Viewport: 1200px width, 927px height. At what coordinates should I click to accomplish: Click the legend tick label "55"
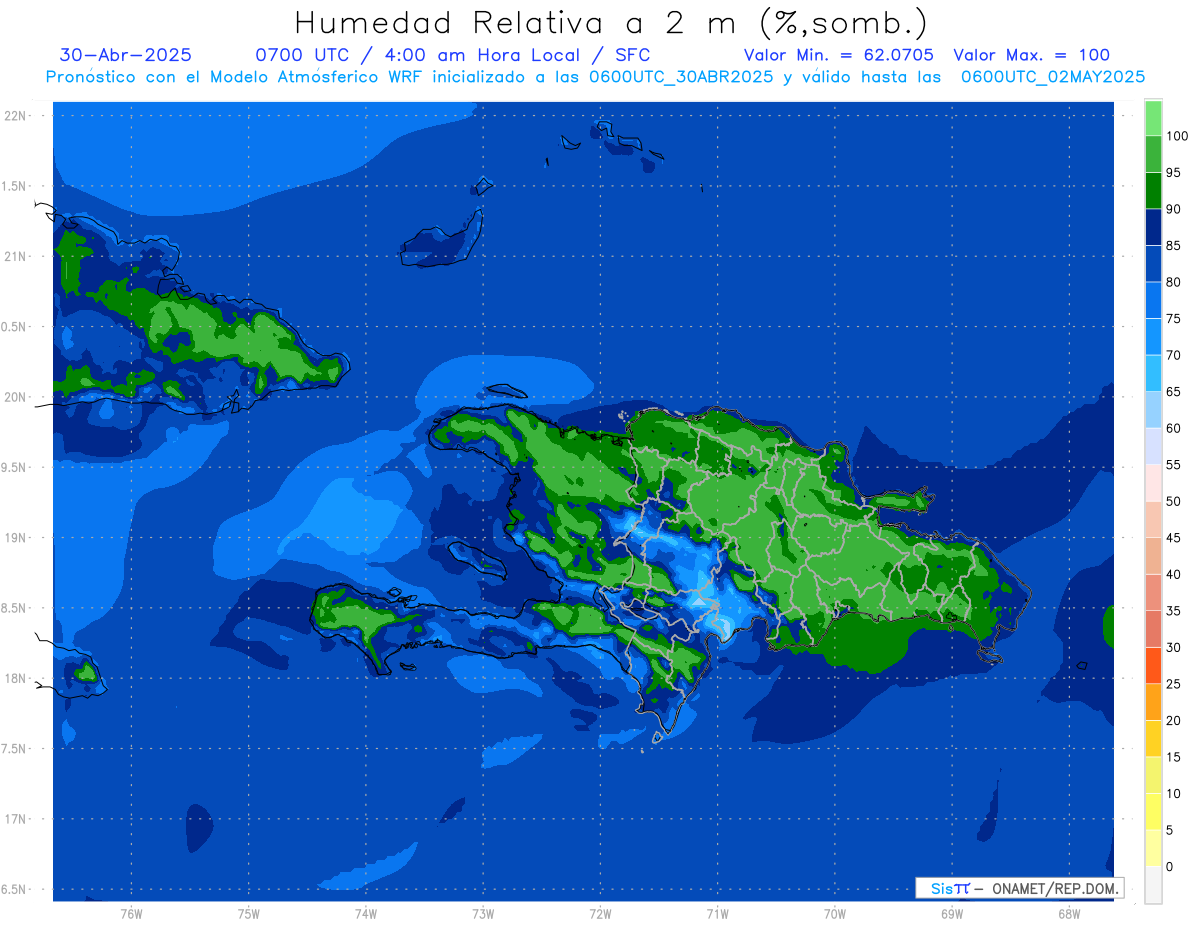pyautogui.click(x=1173, y=465)
